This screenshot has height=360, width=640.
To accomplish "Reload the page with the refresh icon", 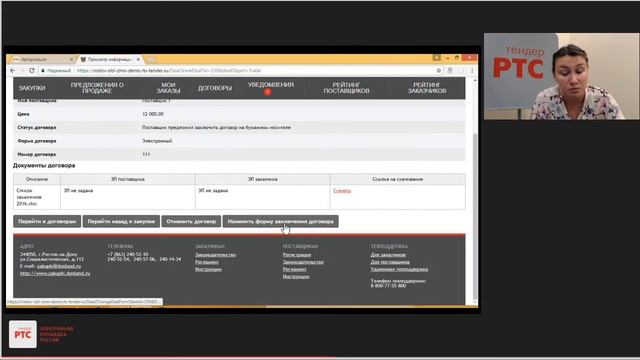I will pyautogui.click(x=31, y=71).
